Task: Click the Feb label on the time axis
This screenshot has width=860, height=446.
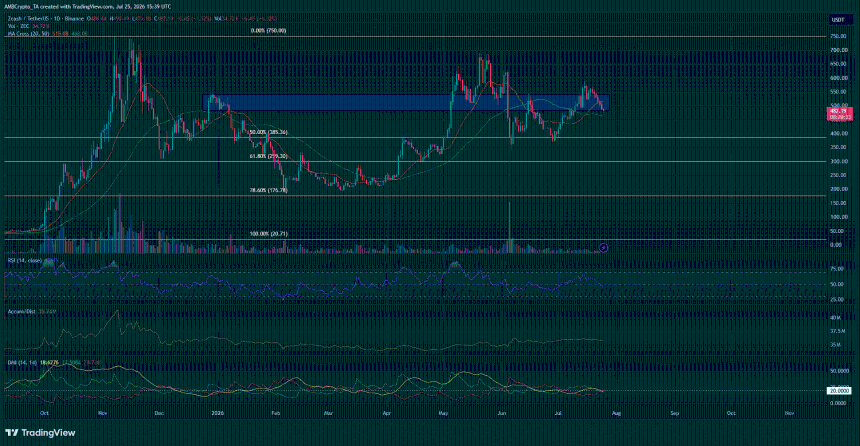Action: 276,413
